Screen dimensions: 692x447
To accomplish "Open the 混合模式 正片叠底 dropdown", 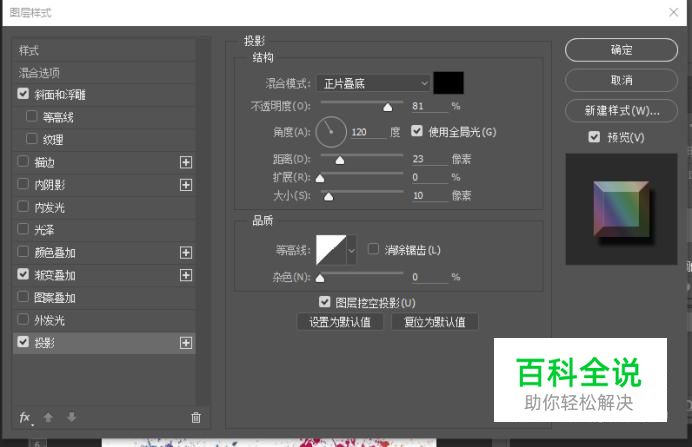I will pos(374,83).
